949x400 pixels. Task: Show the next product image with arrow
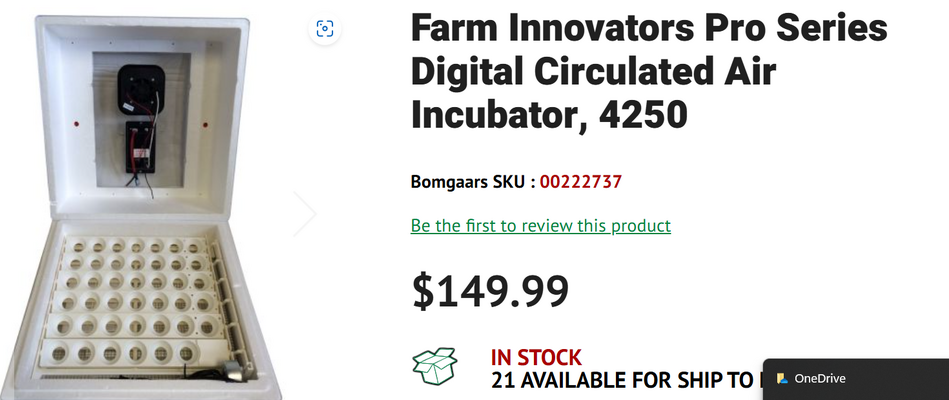click(305, 213)
